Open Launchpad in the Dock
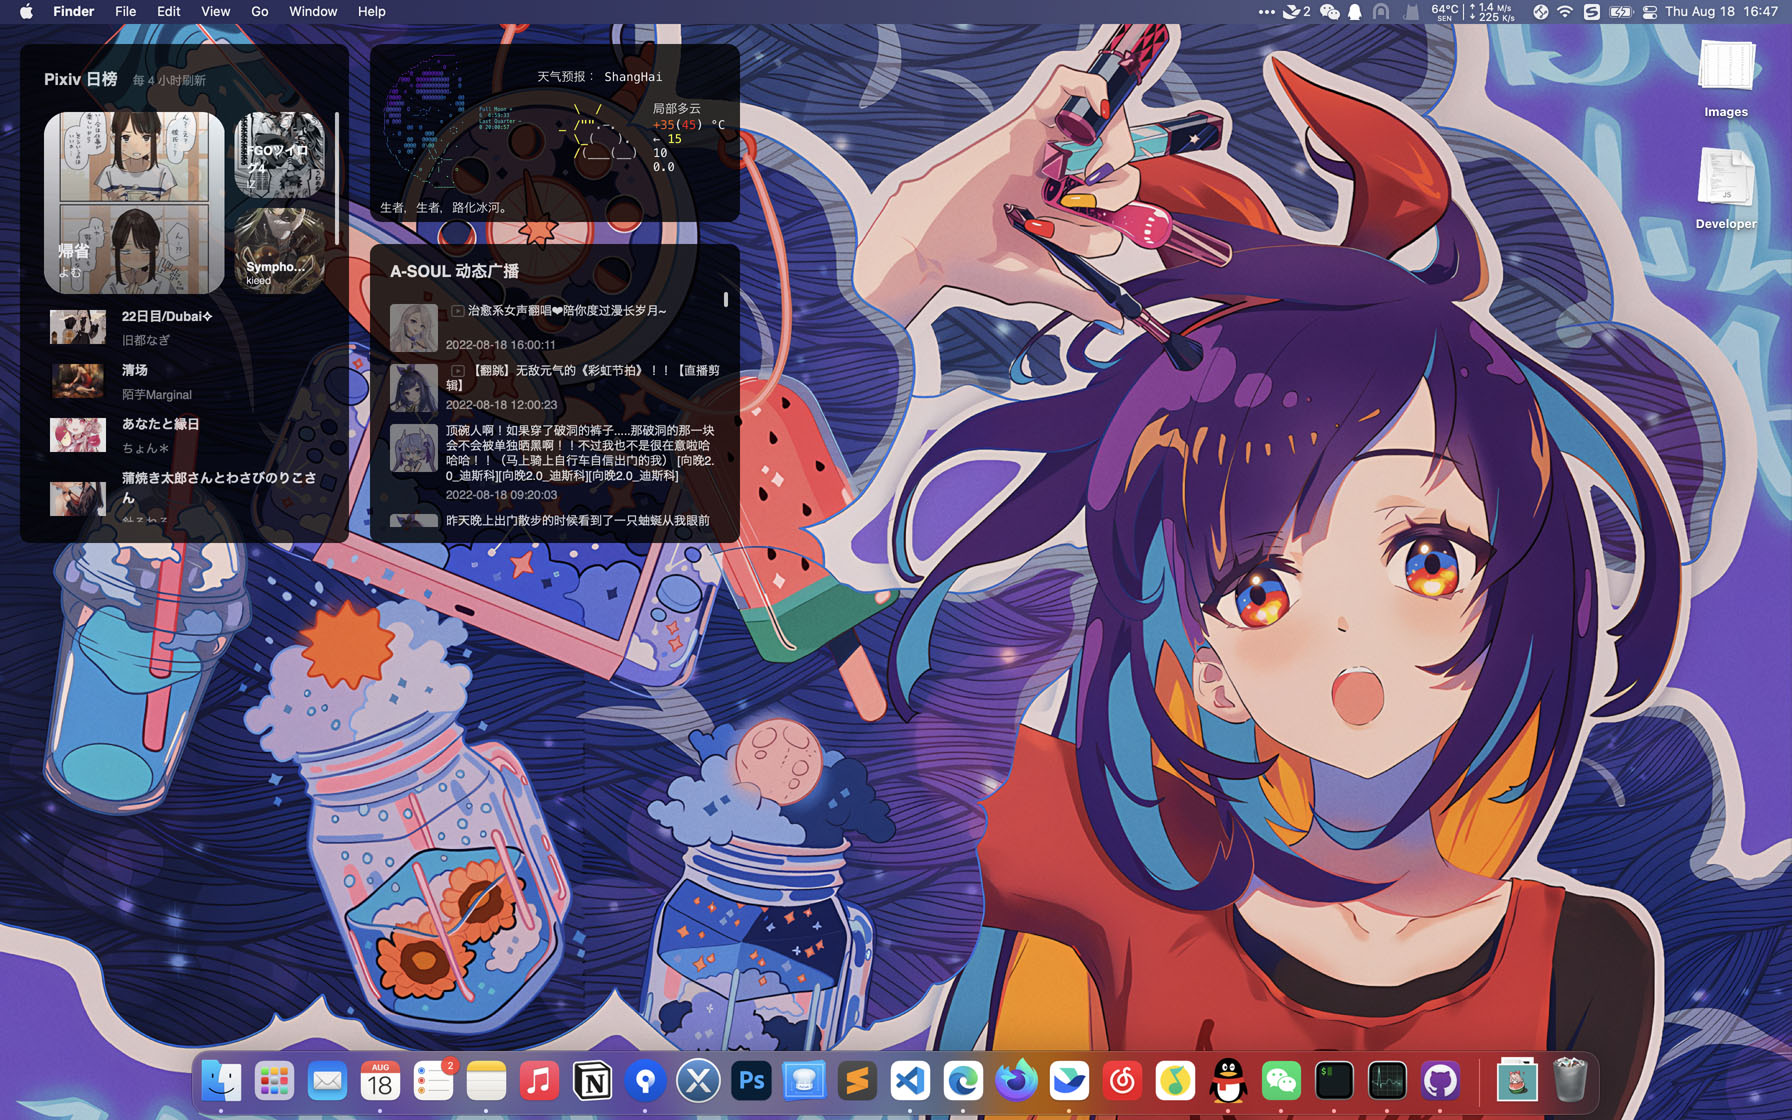Image resolution: width=1792 pixels, height=1120 pixels. [x=274, y=1081]
